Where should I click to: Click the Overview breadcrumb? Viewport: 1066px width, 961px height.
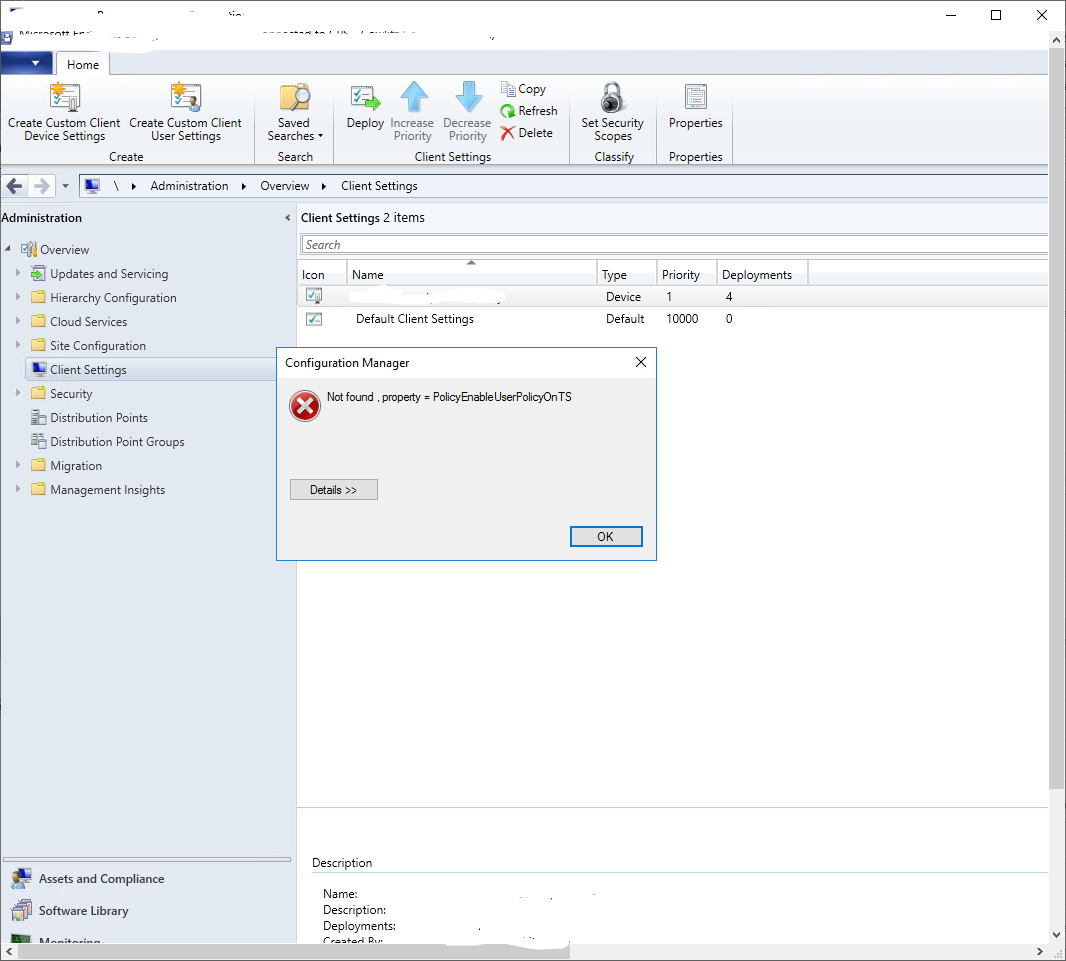click(284, 186)
